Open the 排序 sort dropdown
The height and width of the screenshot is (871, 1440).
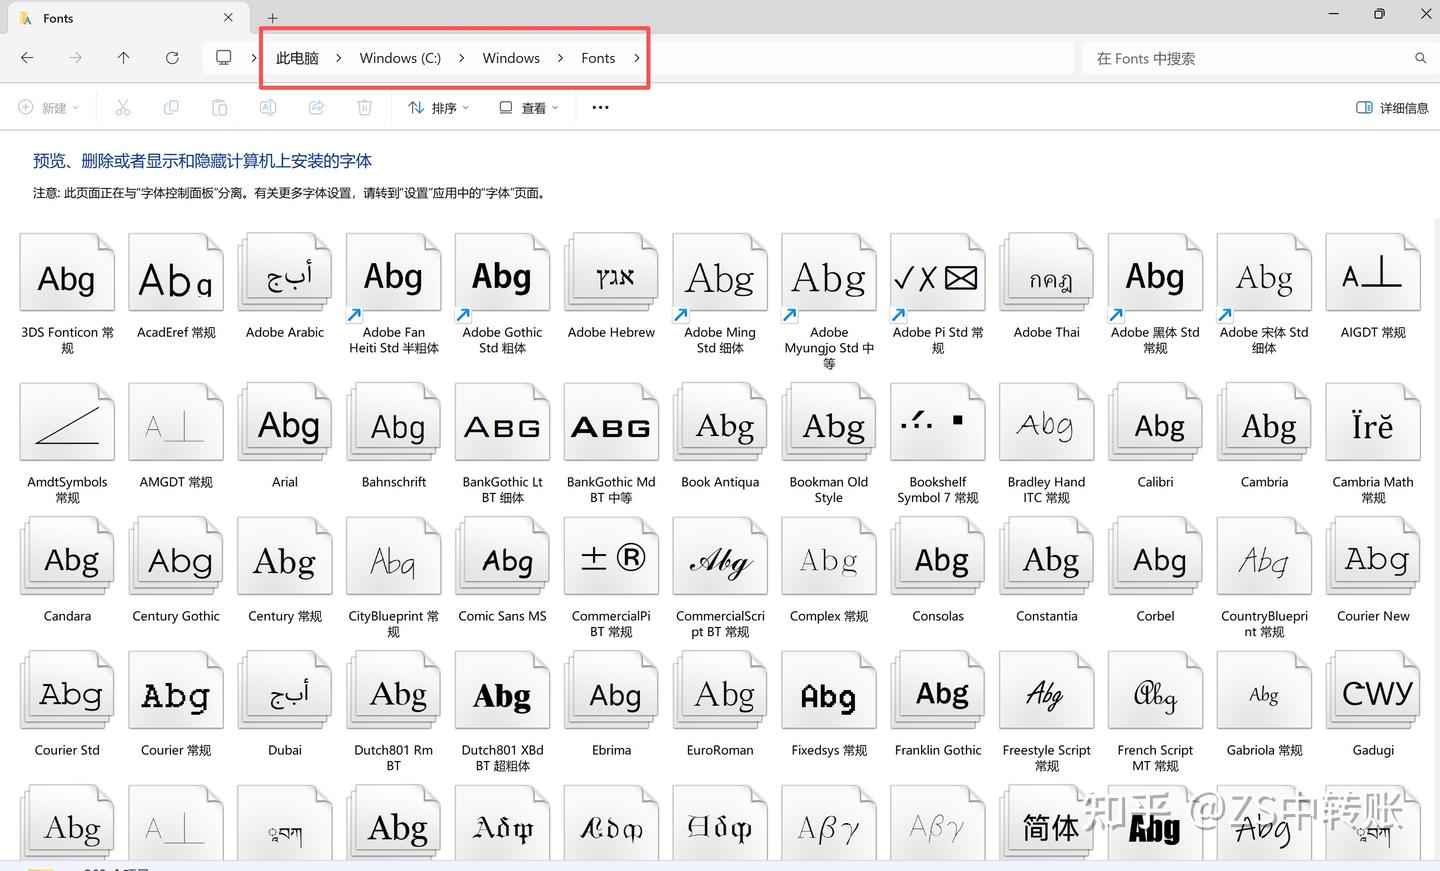pos(438,108)
